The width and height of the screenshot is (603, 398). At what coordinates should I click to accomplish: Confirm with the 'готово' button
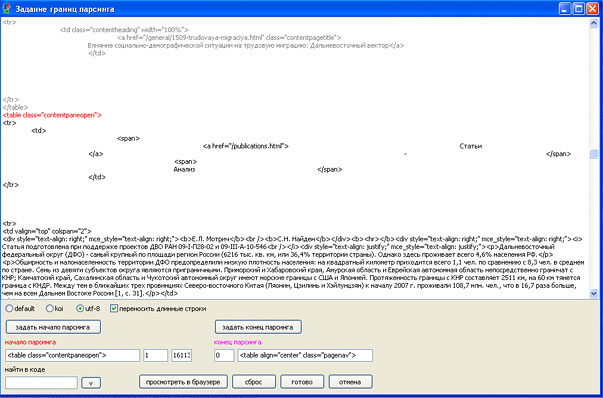point(302,382)
